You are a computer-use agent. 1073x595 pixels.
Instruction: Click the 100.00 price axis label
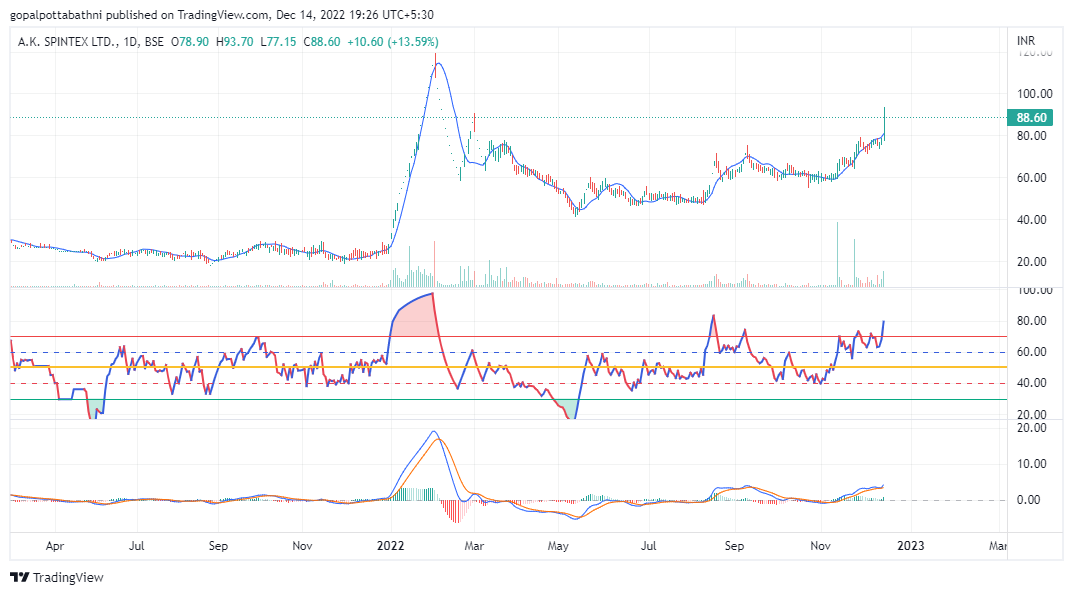(x=1034, y=94)
